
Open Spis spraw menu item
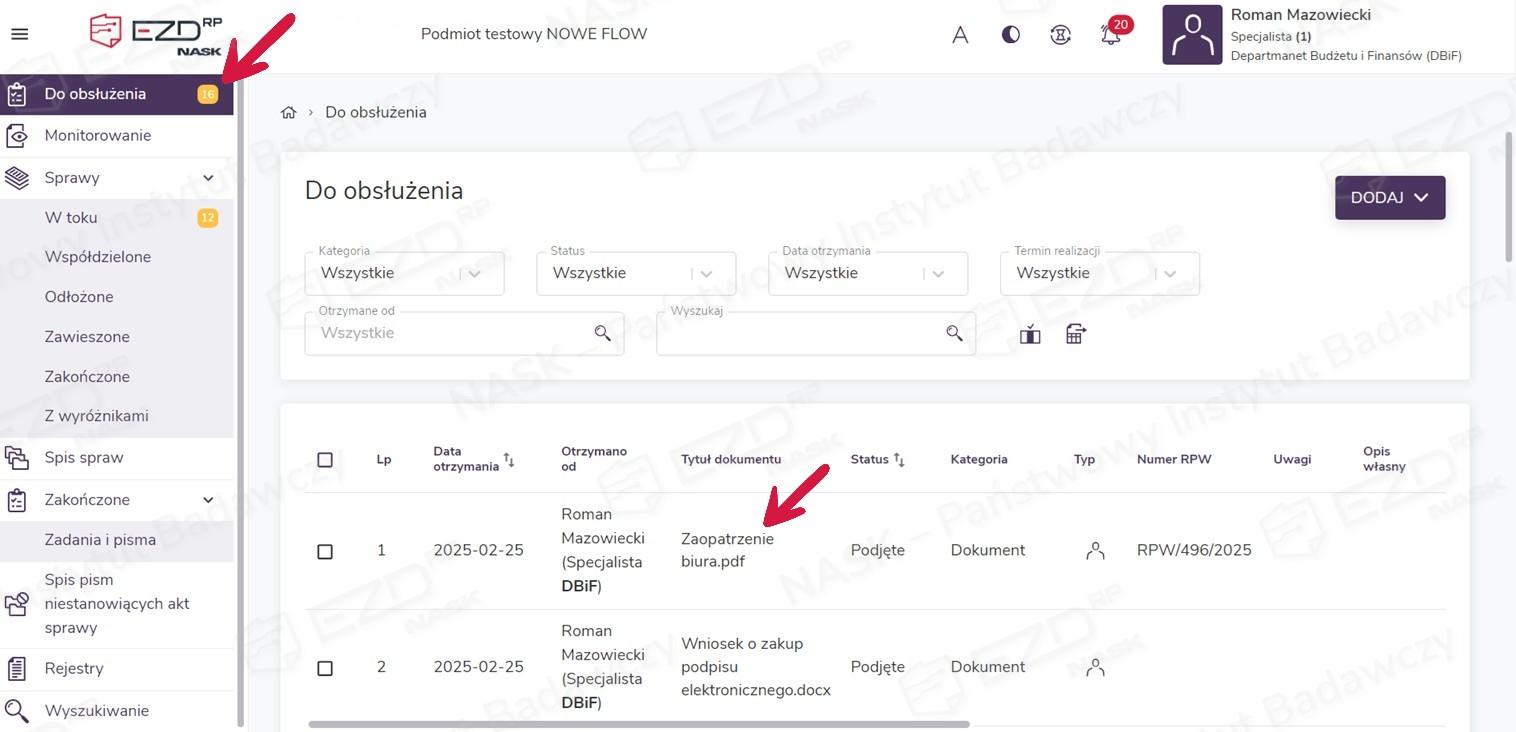tap(84, 457)
